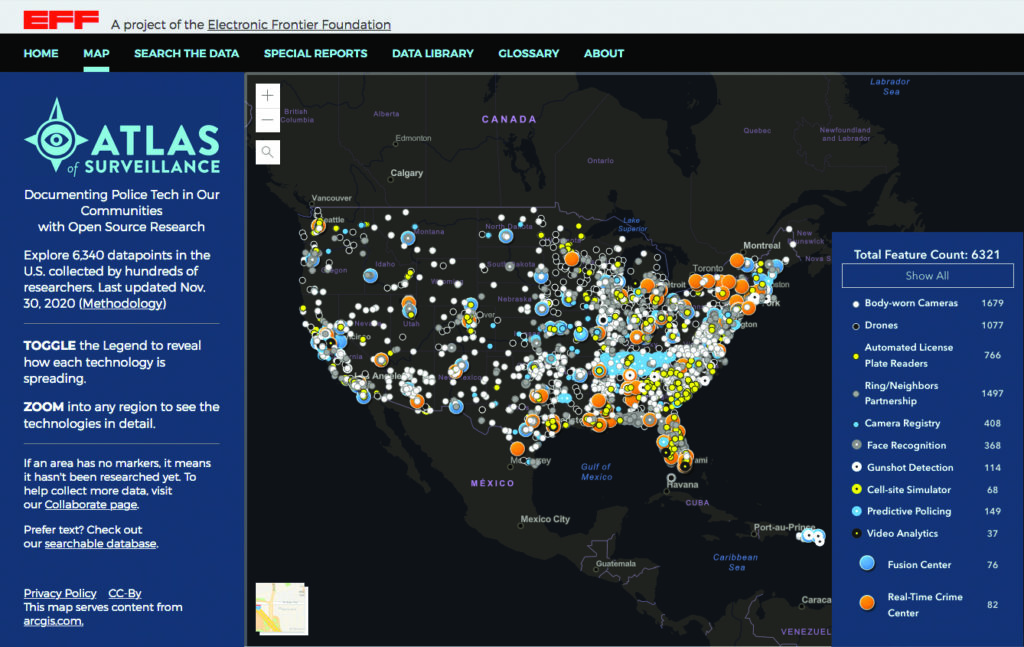
Task: Toggle the Body-worn Cameras legend layer
Action: pyautogui.click(x=911, y=303)
